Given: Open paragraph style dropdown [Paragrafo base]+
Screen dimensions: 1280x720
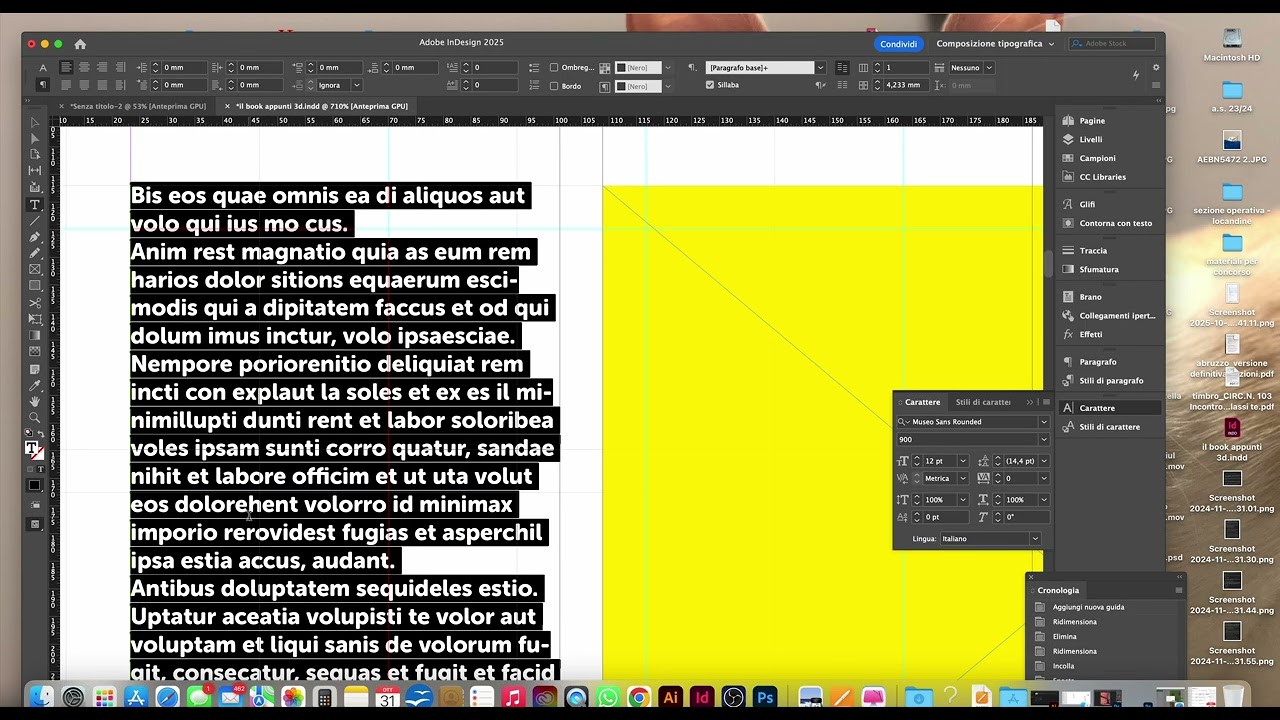Looking at the screenshot, I should (821, 67).
